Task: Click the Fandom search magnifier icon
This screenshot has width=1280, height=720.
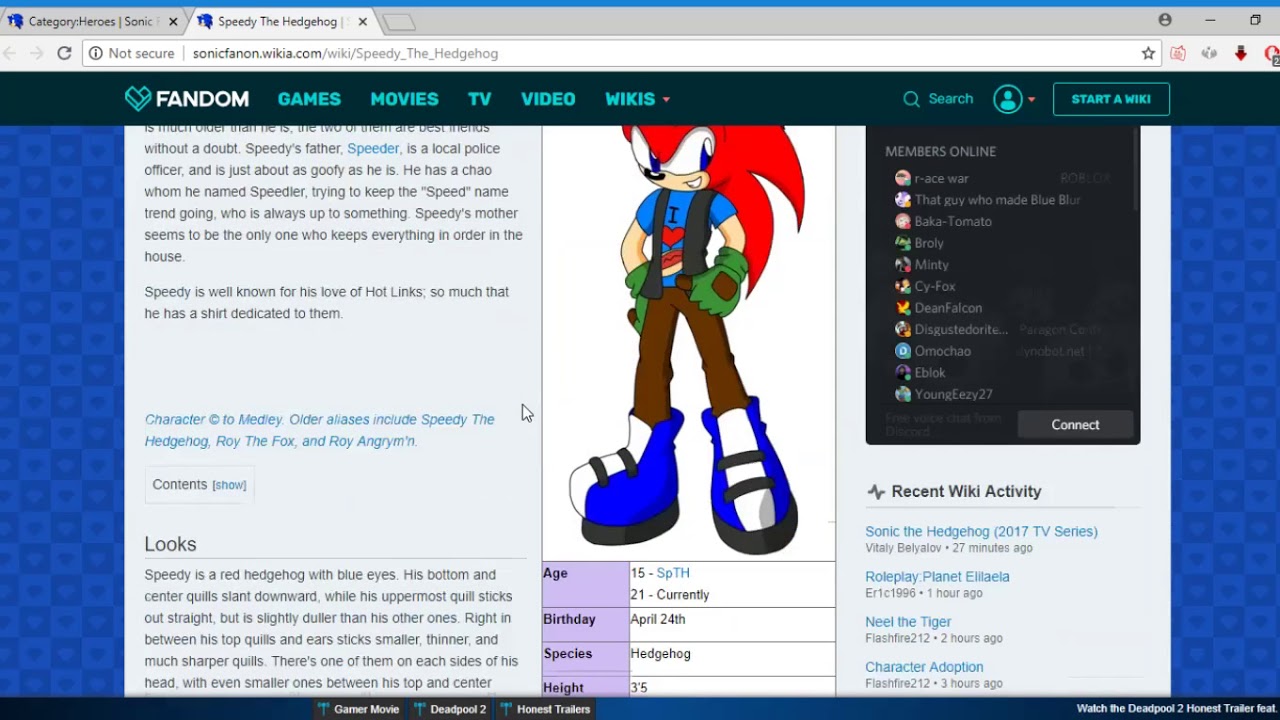Action: tap(911, 99)
